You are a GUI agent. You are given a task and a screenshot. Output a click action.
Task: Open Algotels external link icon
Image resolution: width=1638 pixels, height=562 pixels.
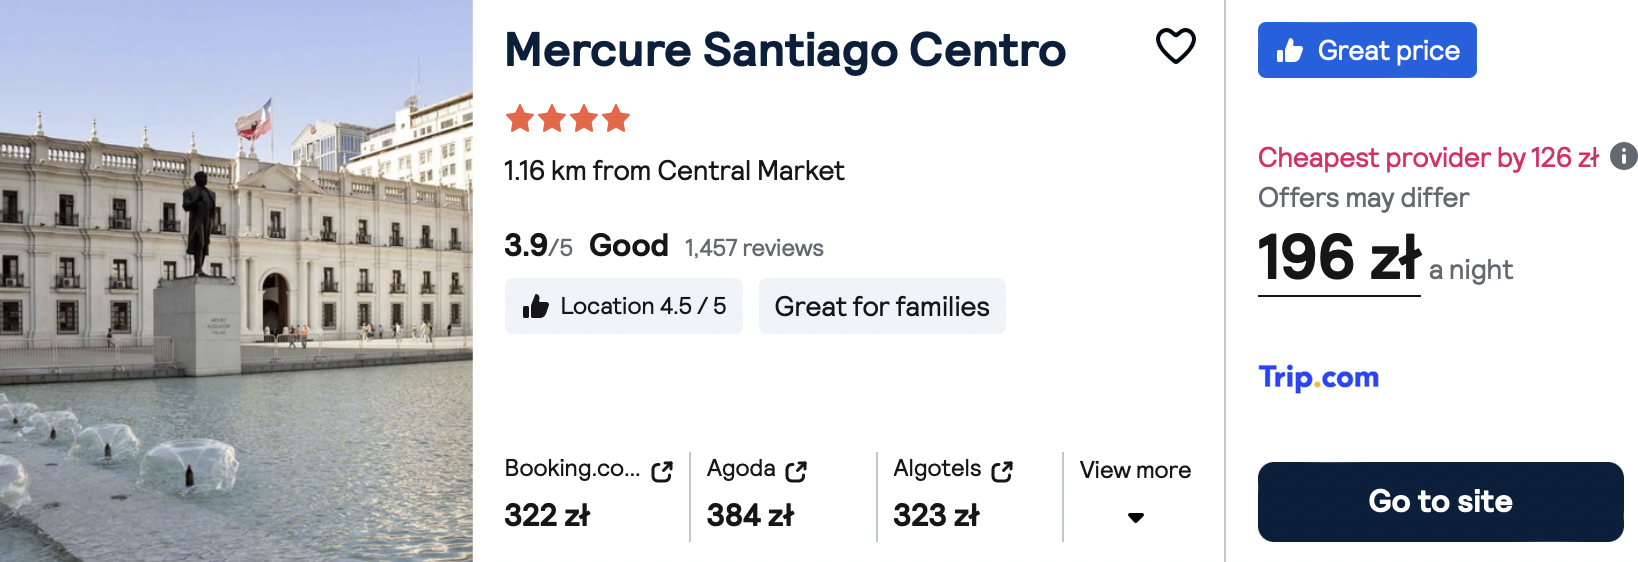[x=1002, y=471]
